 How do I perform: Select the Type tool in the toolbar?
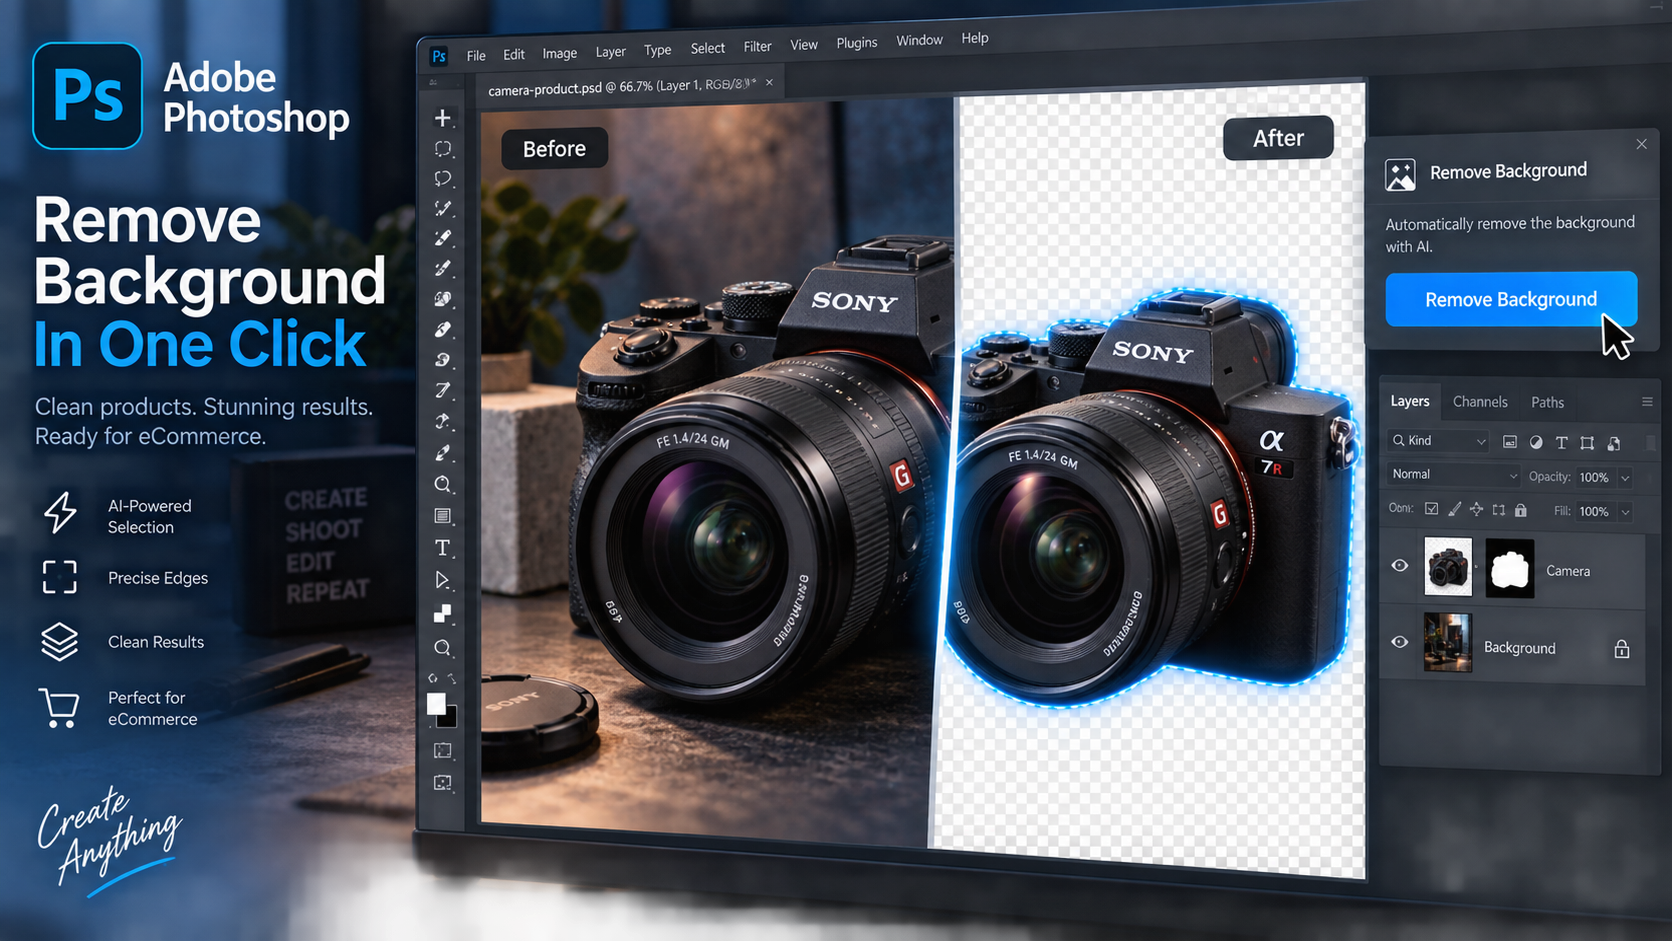pyautogui.click(x=442, y=548)
